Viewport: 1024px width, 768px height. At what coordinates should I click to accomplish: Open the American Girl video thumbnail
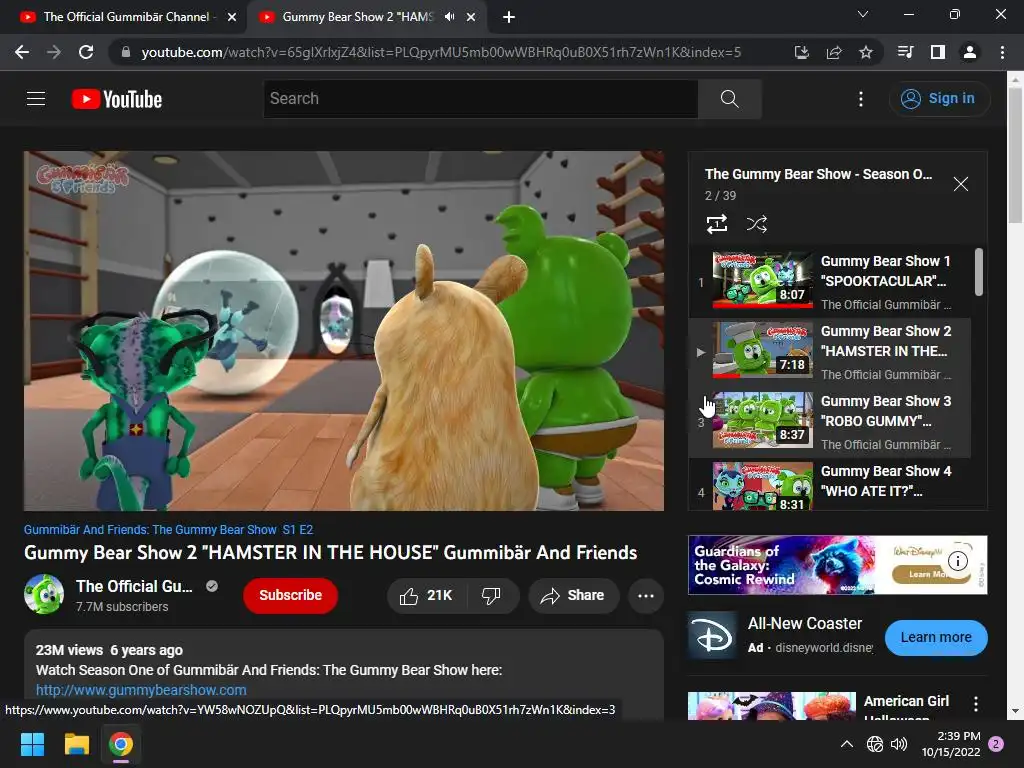772,706
